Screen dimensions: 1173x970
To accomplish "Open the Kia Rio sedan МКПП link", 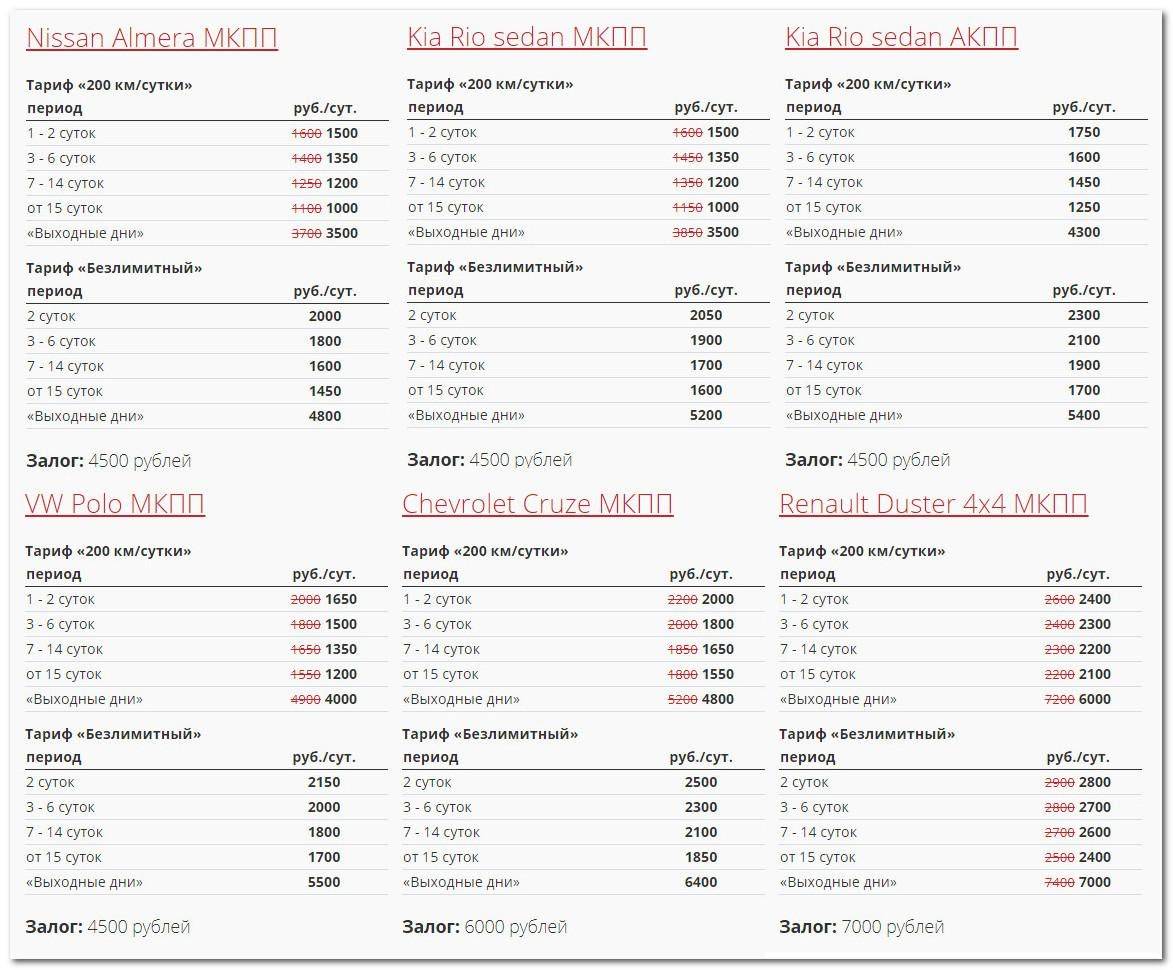I will pos(526,37).
